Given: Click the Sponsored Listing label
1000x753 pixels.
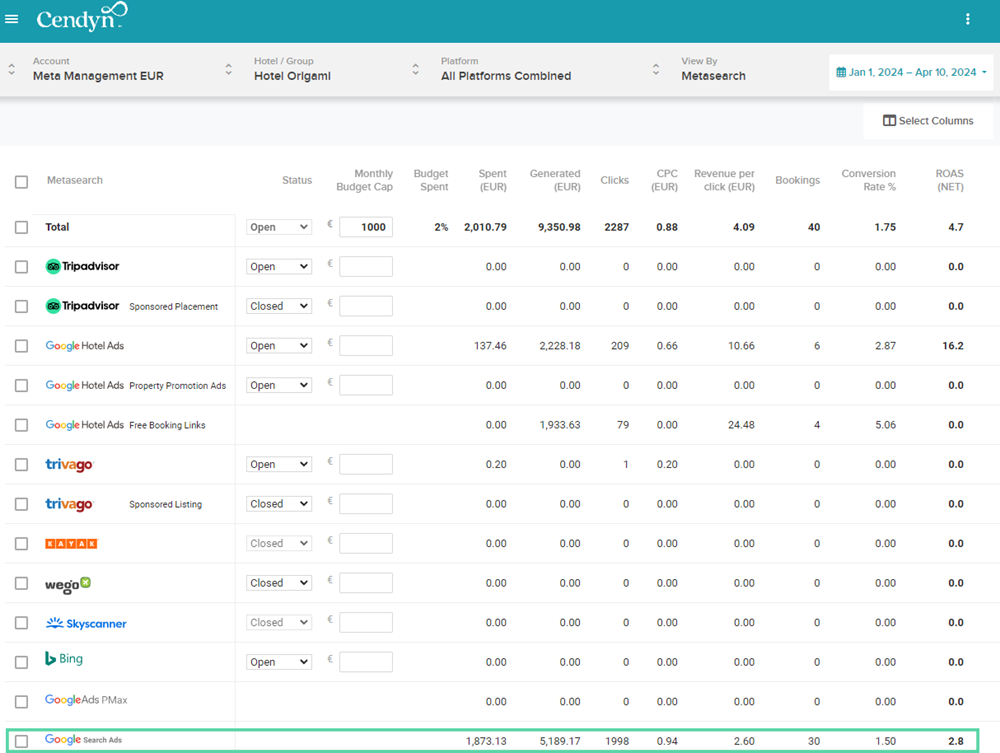Looking at the screenshot, I should pos(165,504).
